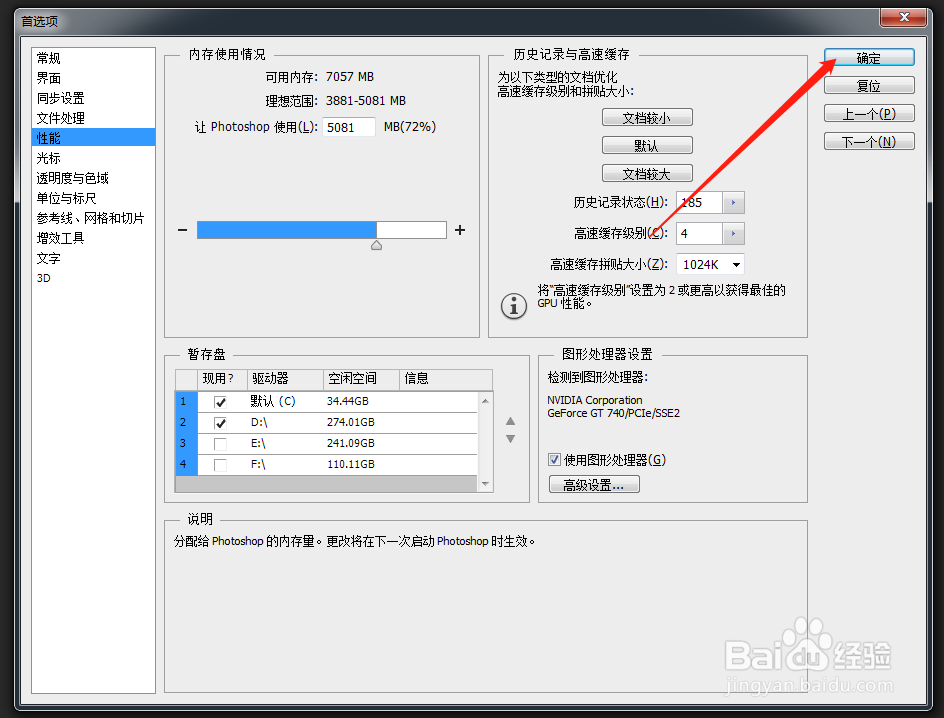944x718 pixels.
Task: Click GeForce GT 740/PCIe/SSE2 text
Action: point(613,413)
